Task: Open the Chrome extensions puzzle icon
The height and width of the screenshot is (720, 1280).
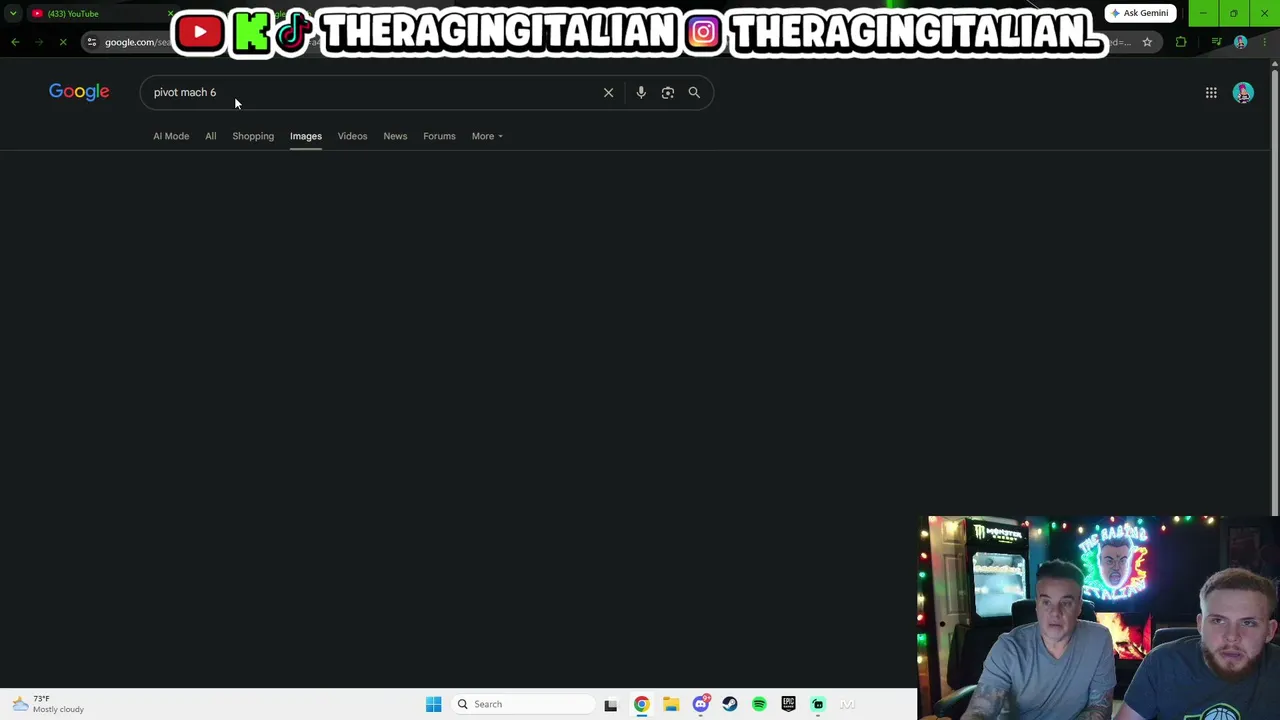Action: [1181, 42]
